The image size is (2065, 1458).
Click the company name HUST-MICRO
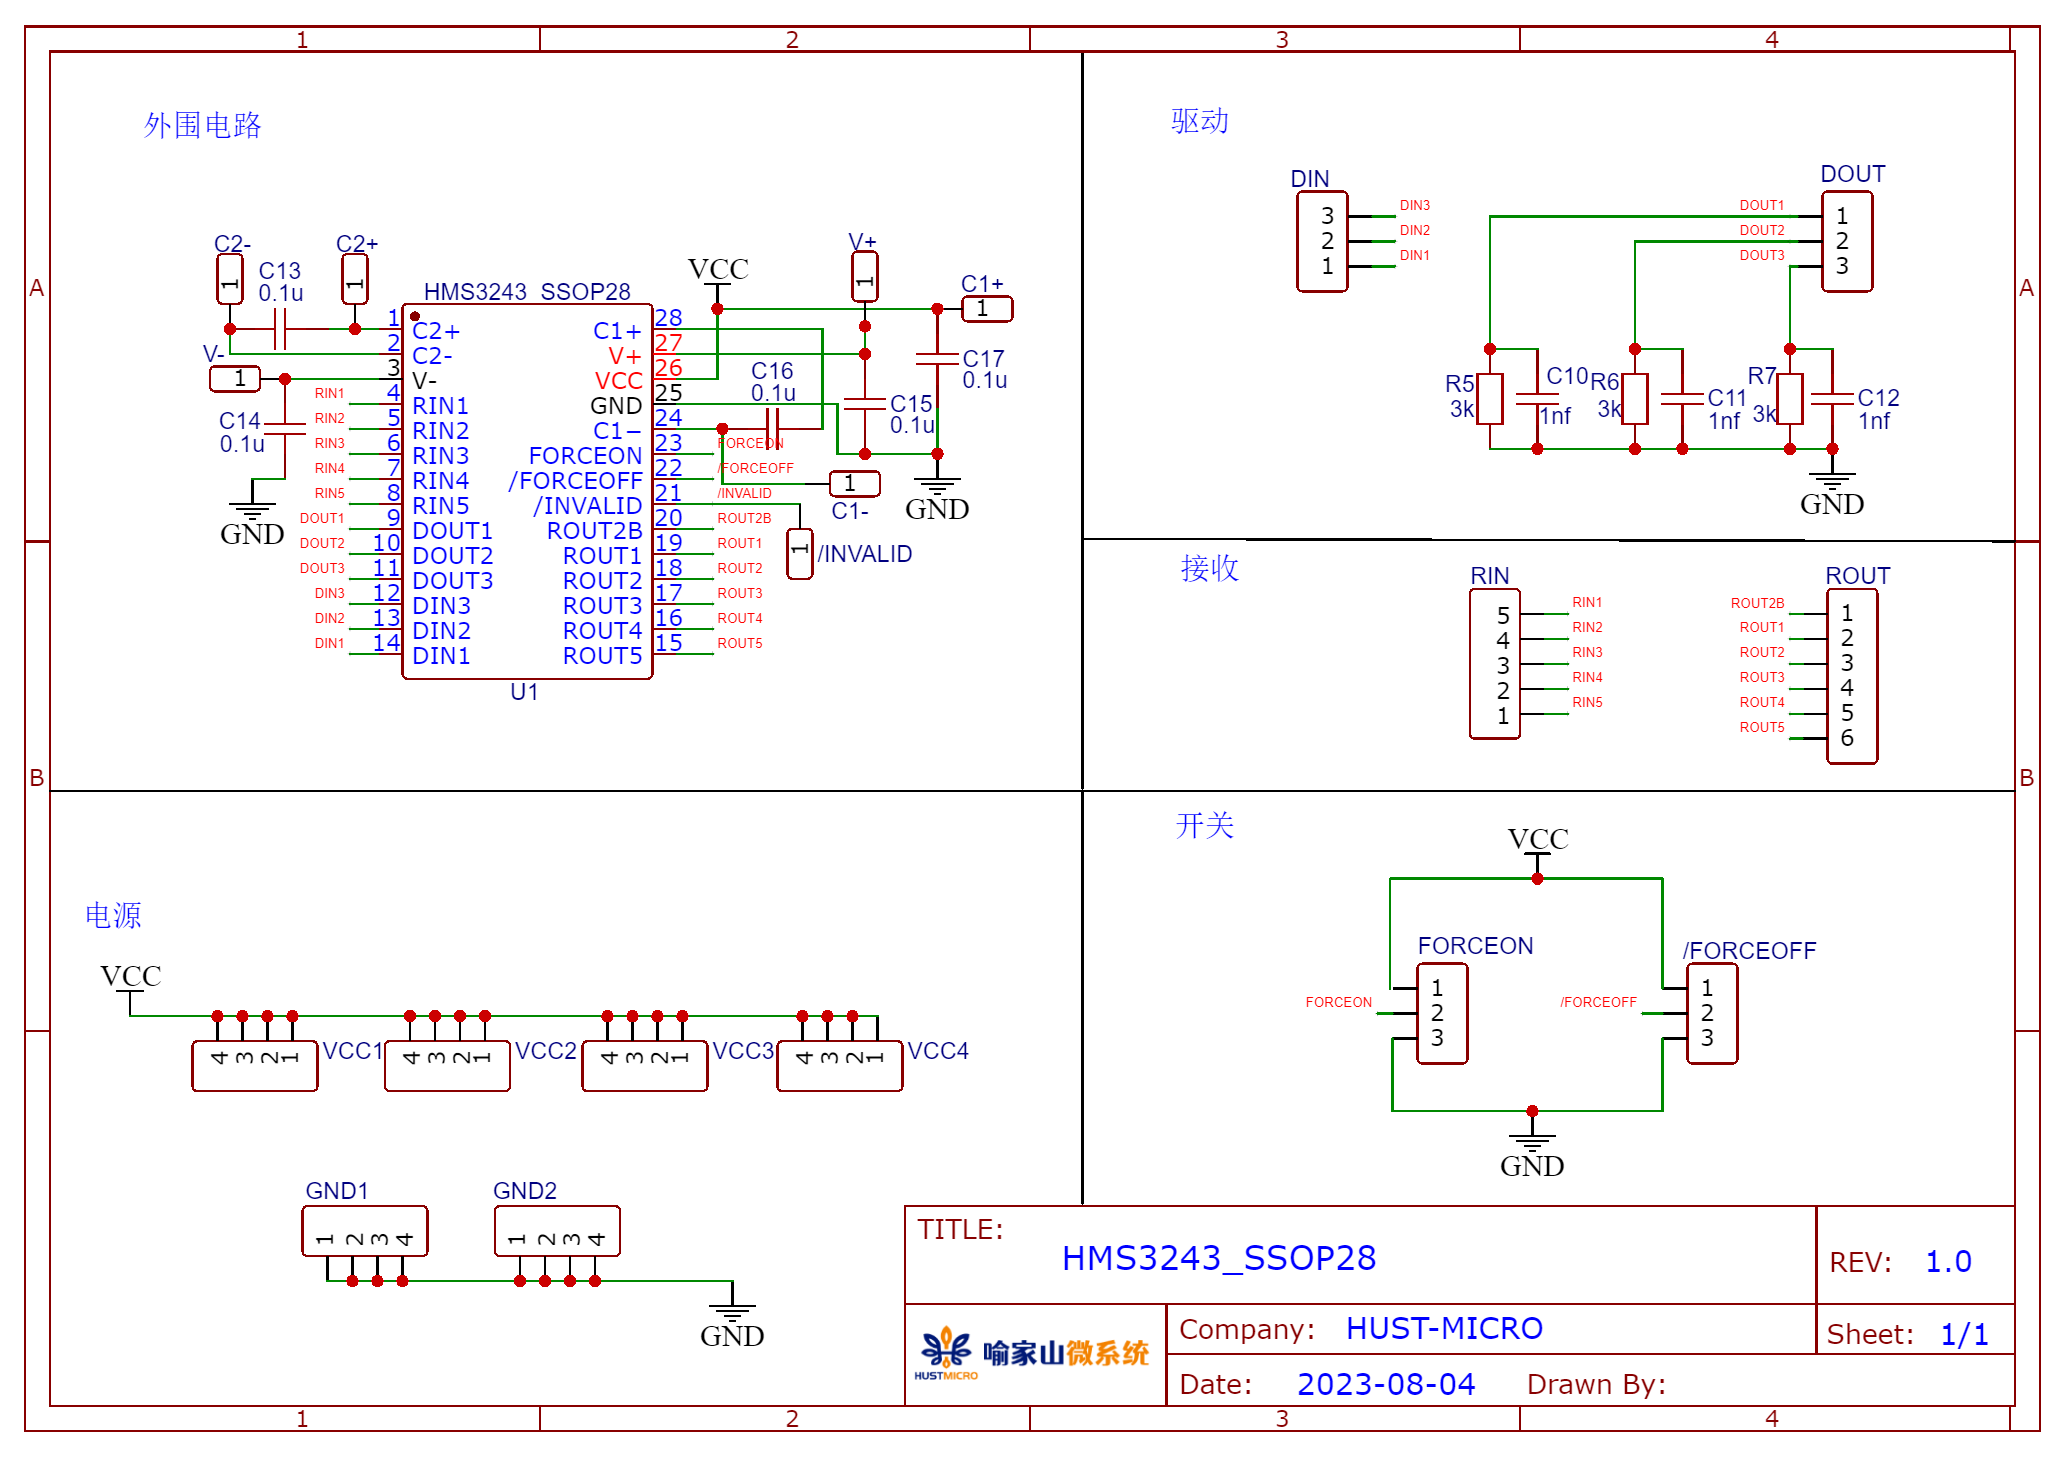pyautogui.click(x=1444, y=1328)
